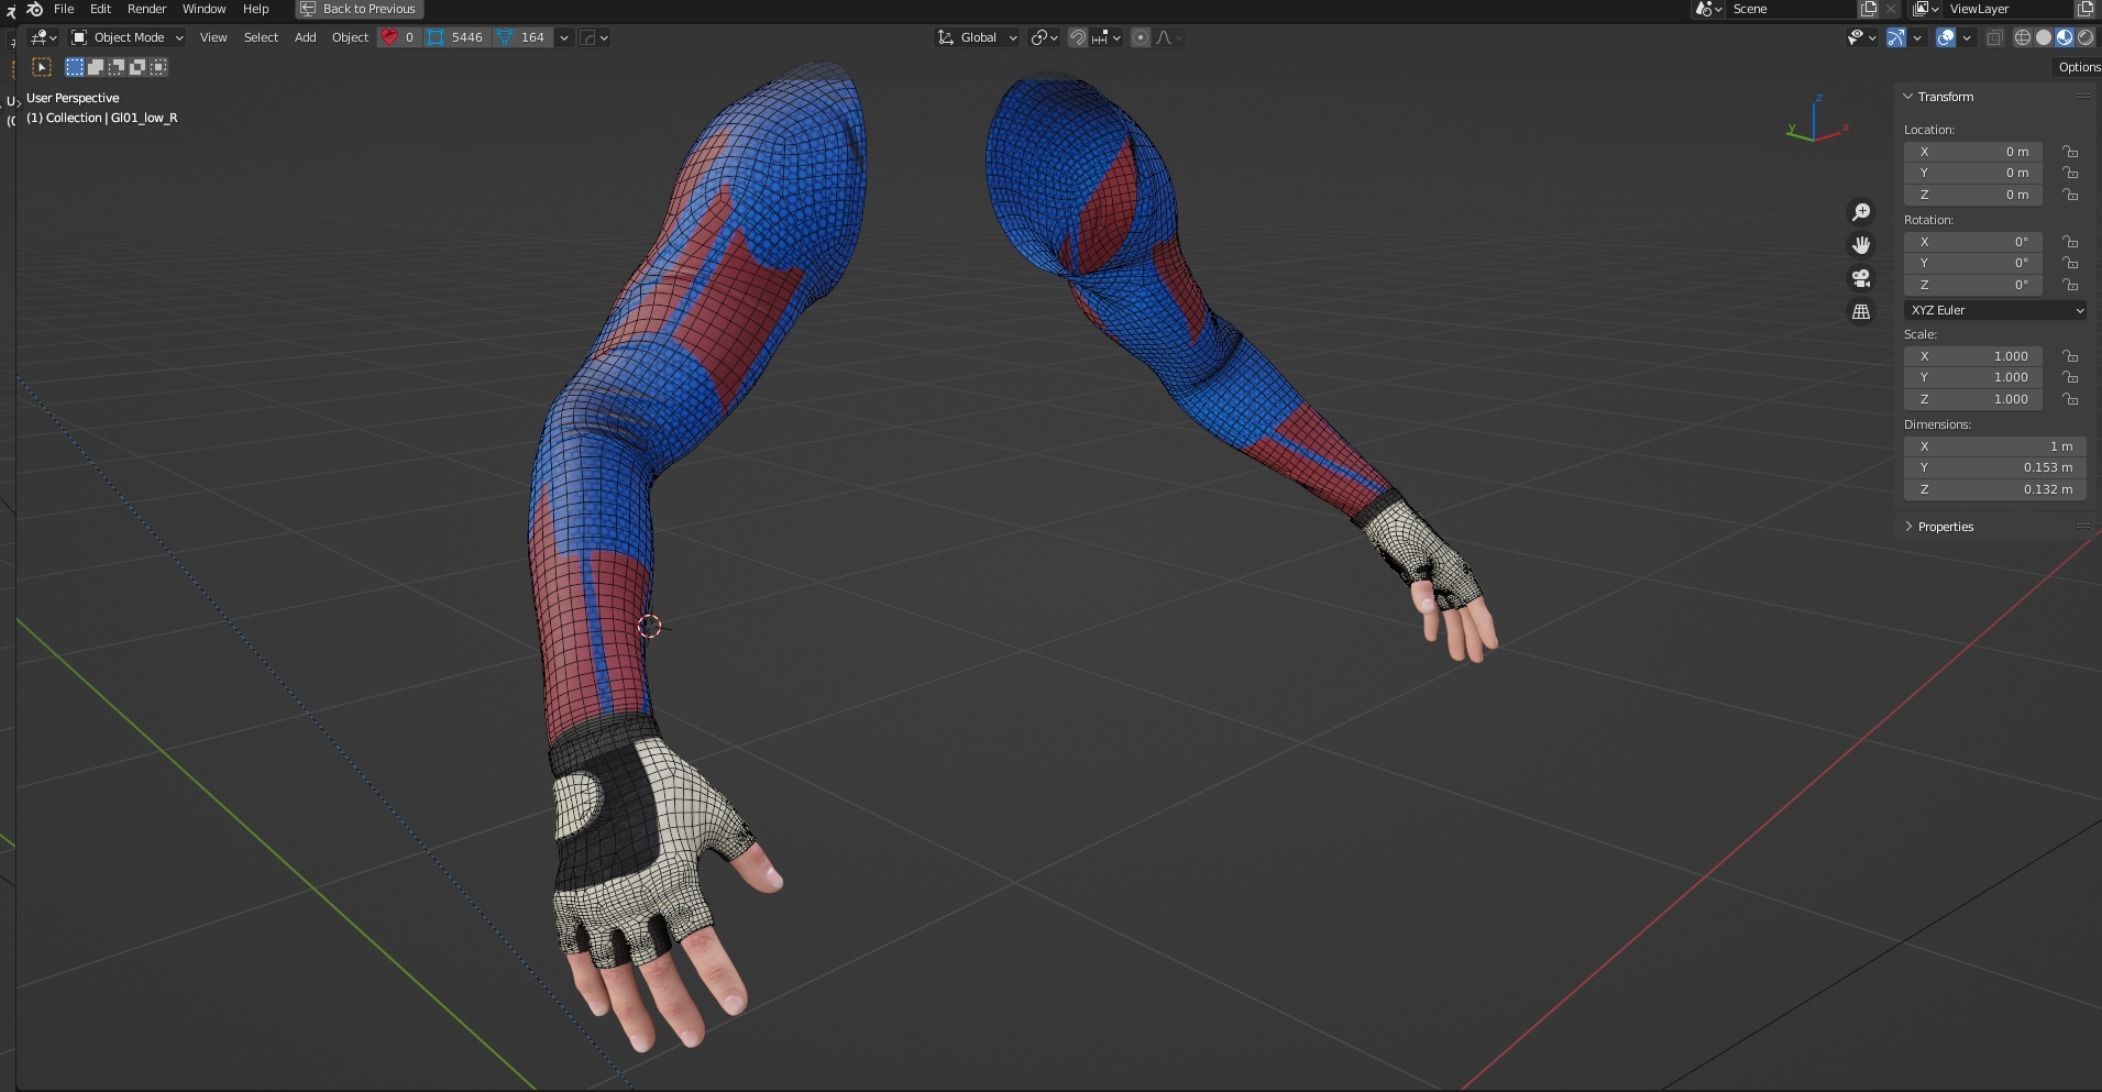Switch to Solid shading
Screen dimensions: 2102x1092
coord(2043,38)
